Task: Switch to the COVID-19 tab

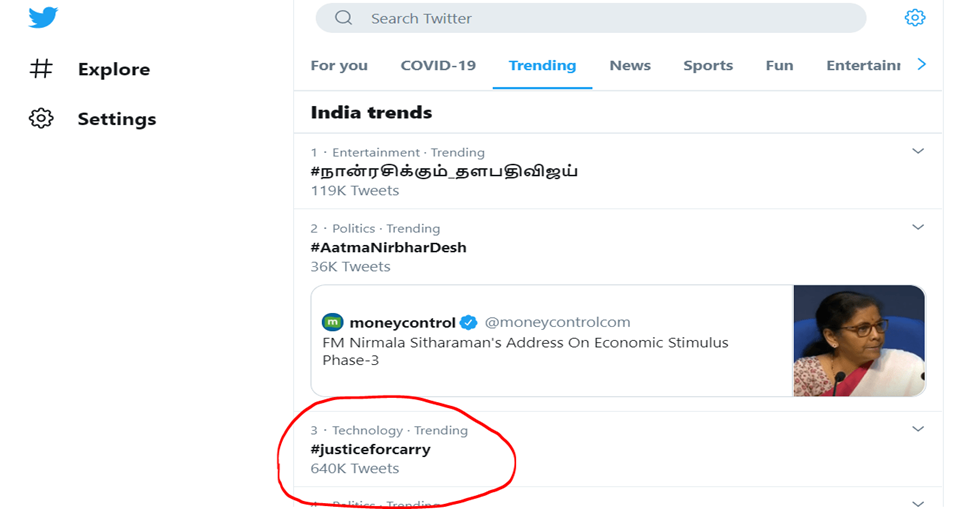Action: (438, 65)
